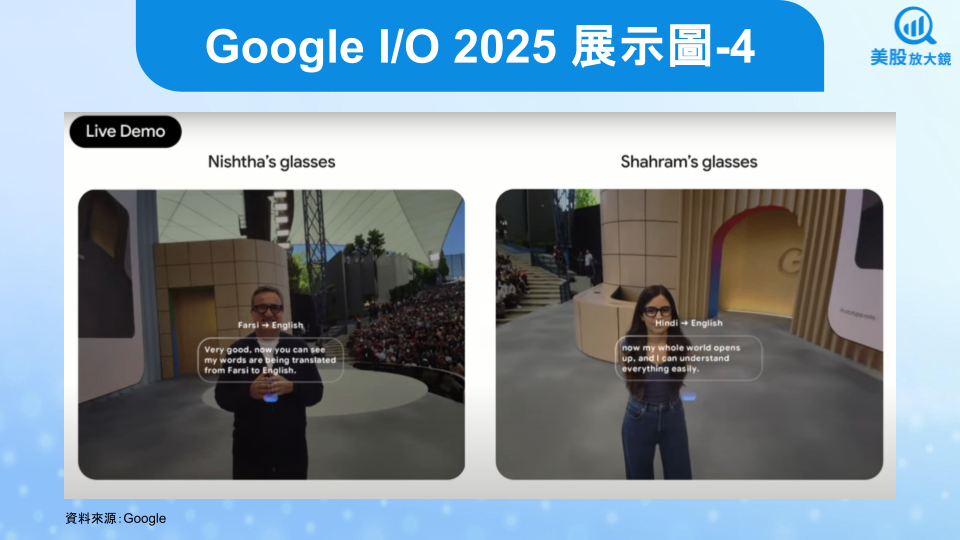
Task: Click the magnifier chart logo icon
Action: 915,26
